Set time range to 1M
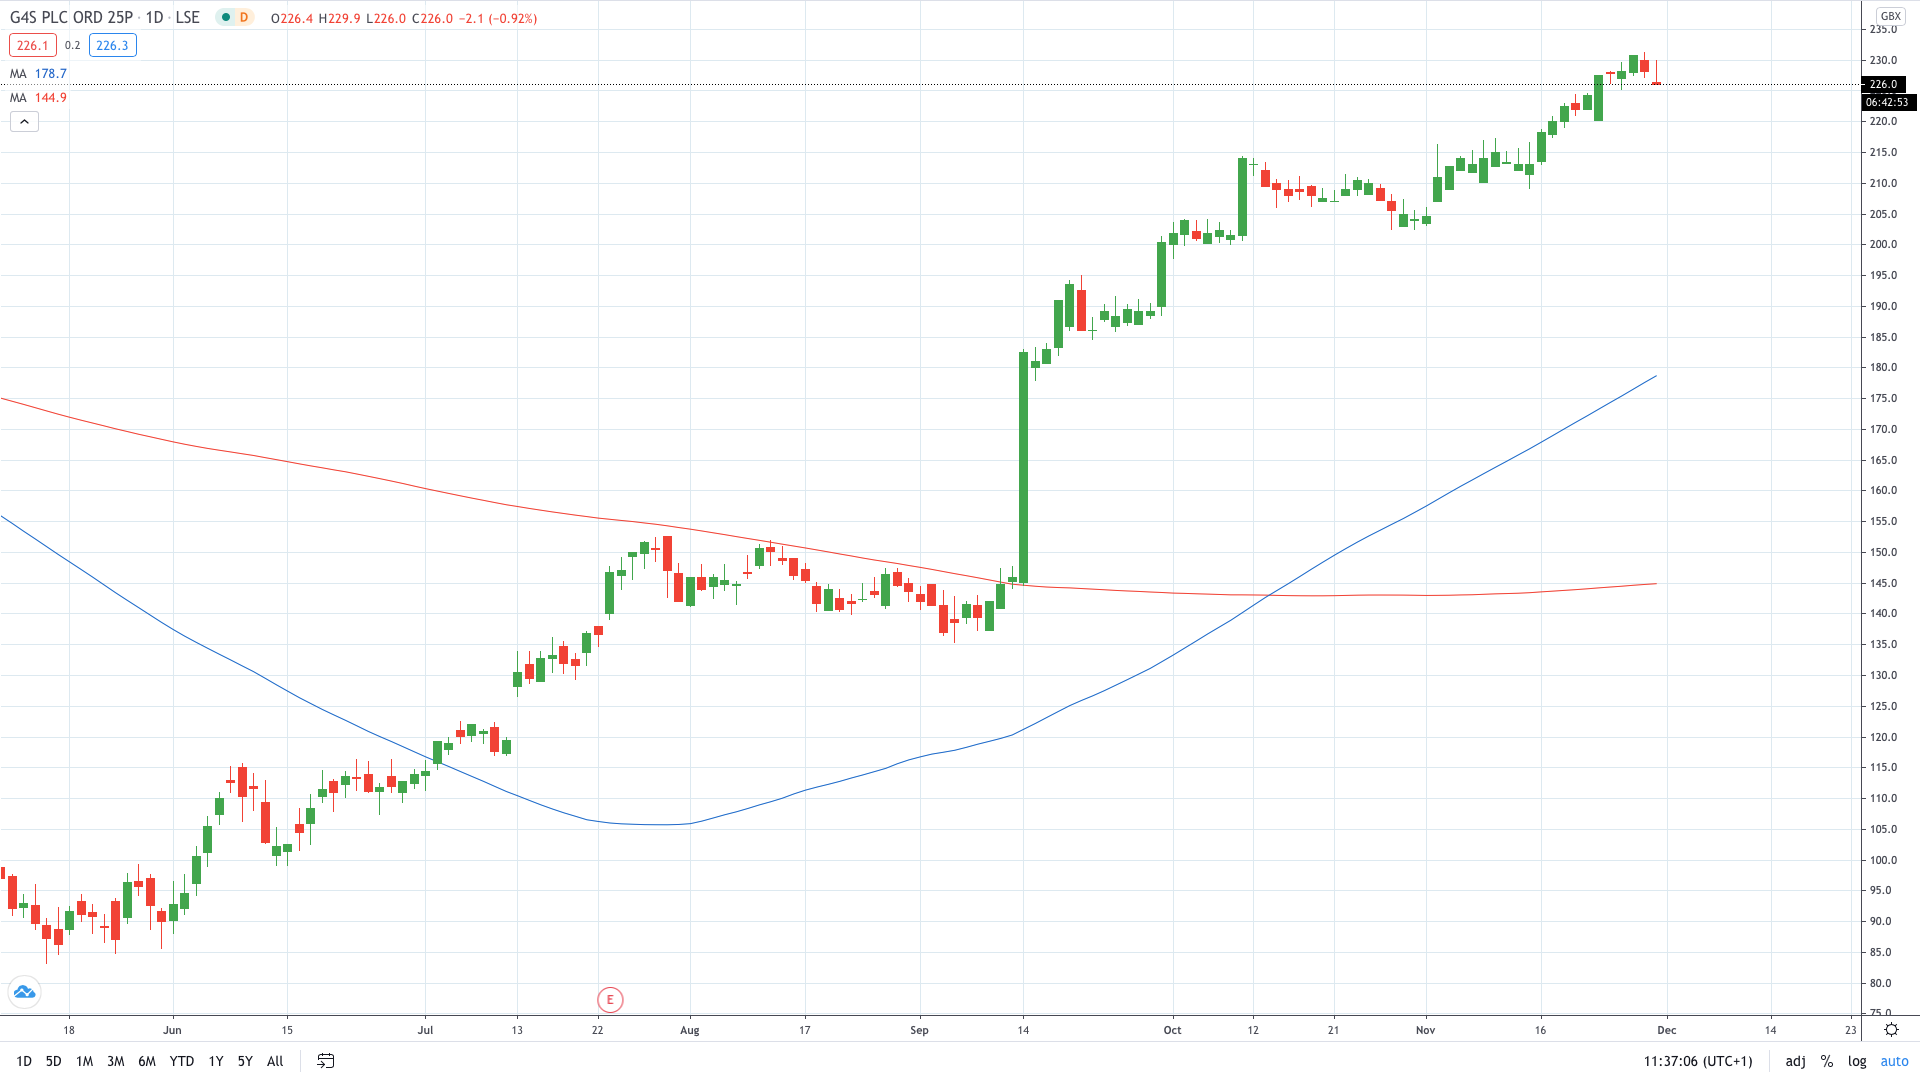This screenshot has width=1920, height=1080. [x=85, y=1061]
